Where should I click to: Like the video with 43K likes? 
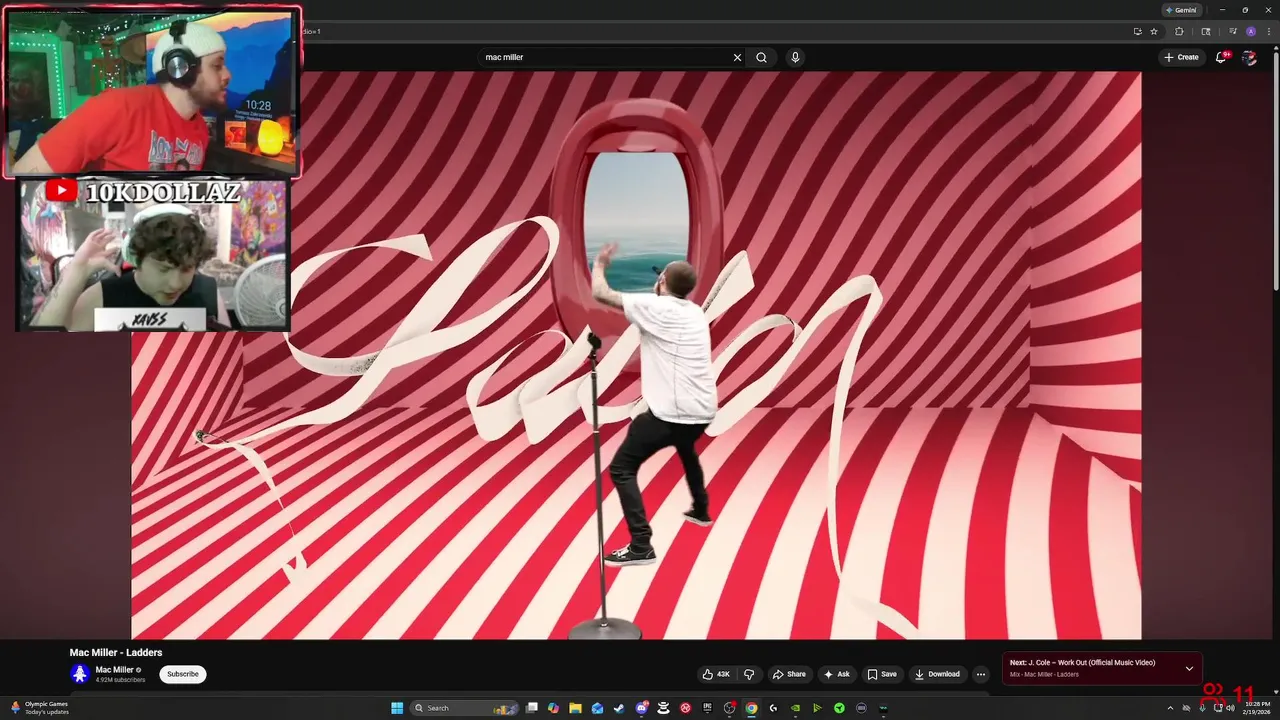pos(716,674)
